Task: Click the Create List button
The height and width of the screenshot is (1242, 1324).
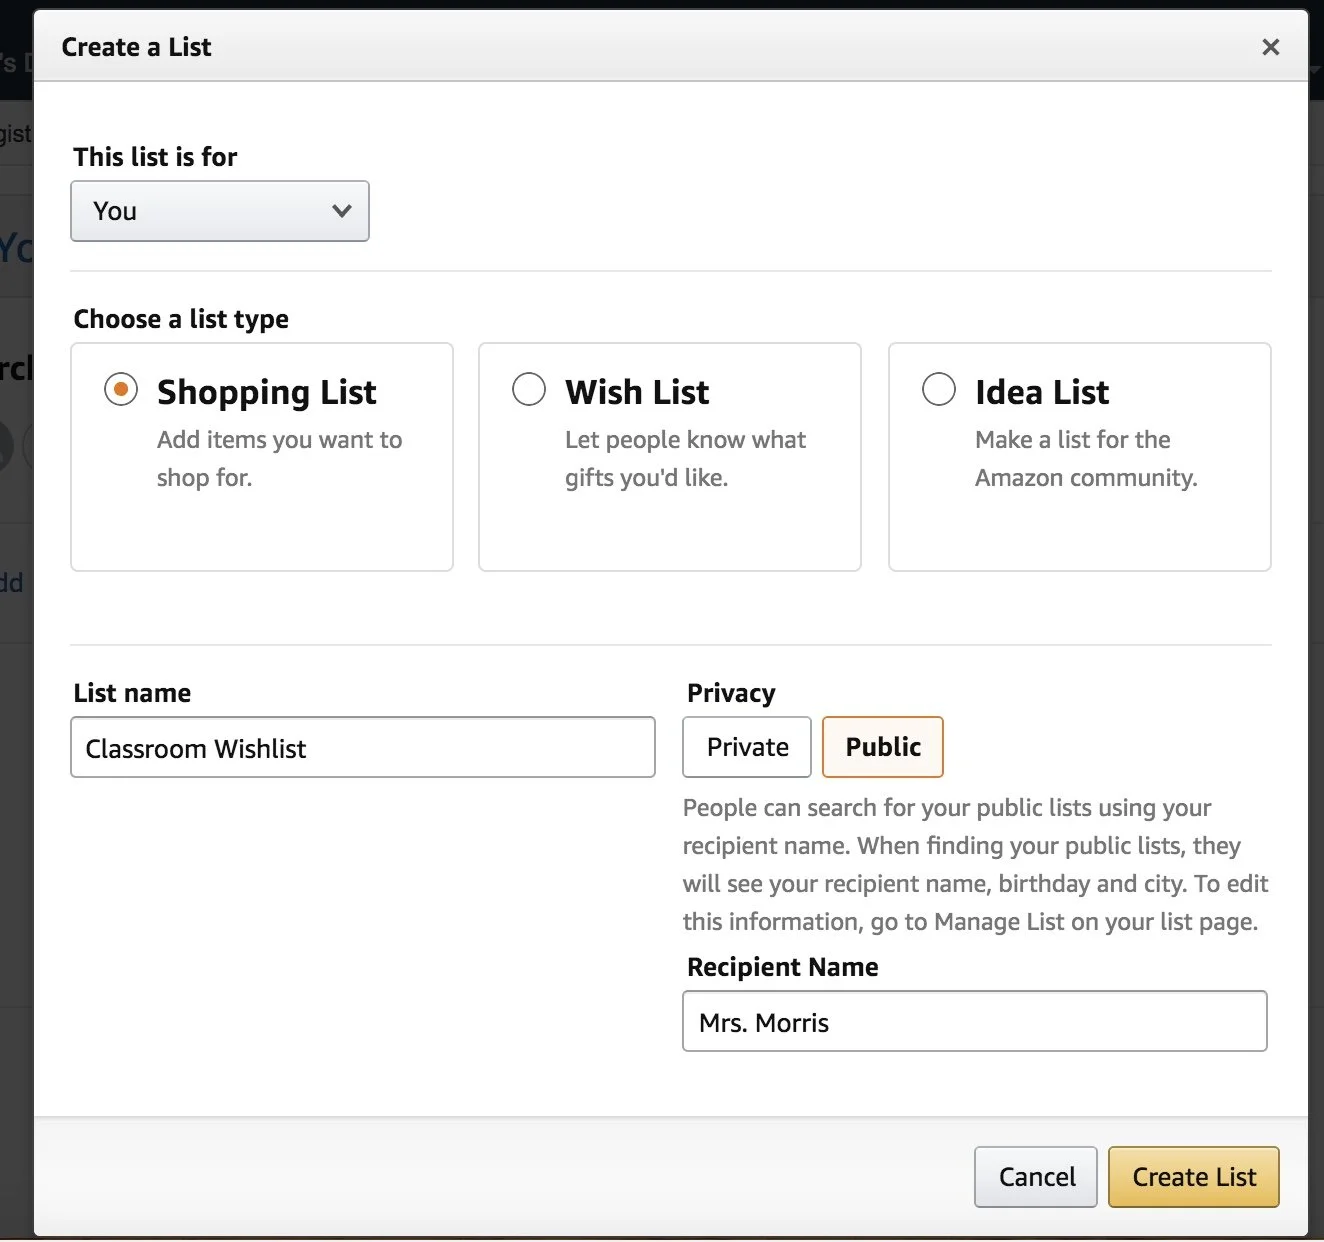Action: (x=1193, y=1177)
